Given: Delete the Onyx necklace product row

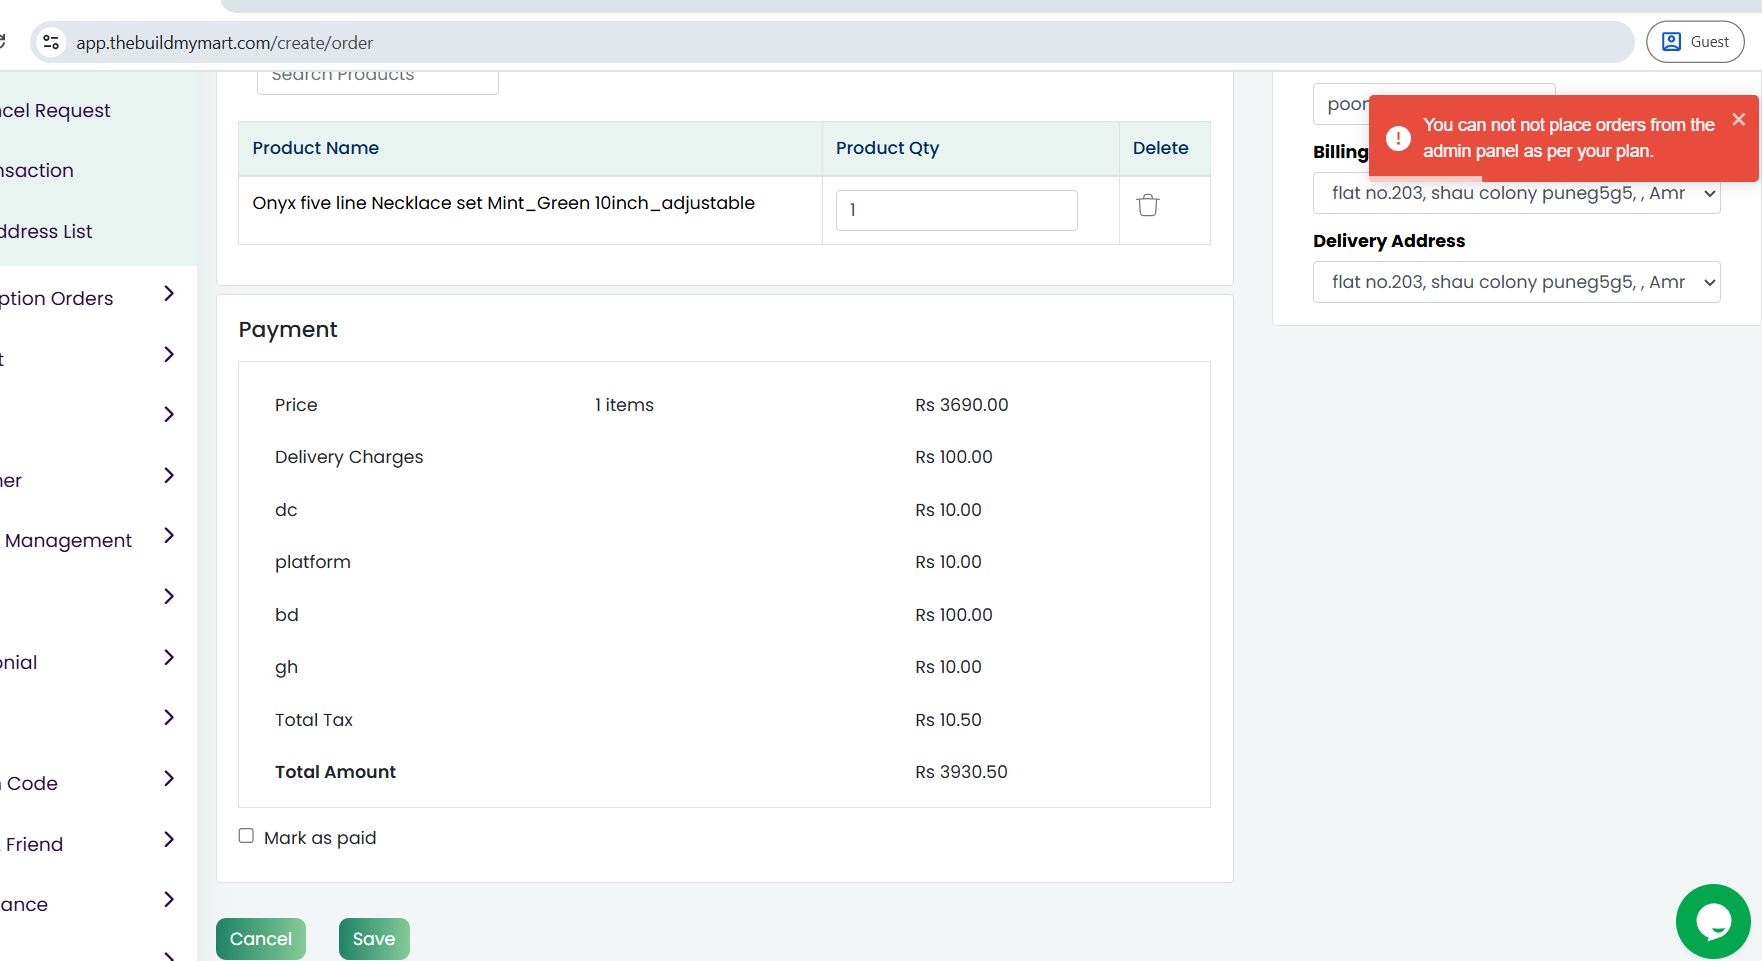Looking at the screenshot, I should point(1148,205).
